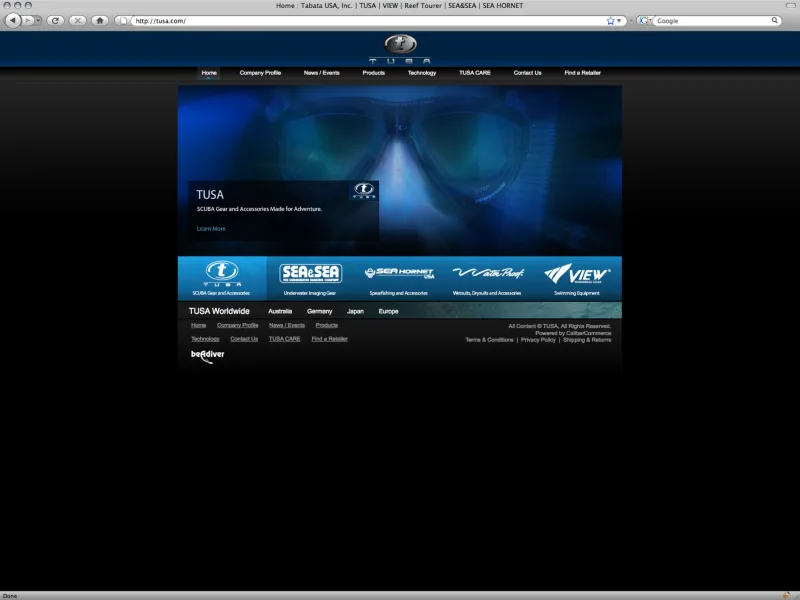The height and width of the screenshot is (600, 800).
Task: Click the URL address field
Action: [367, 21]
